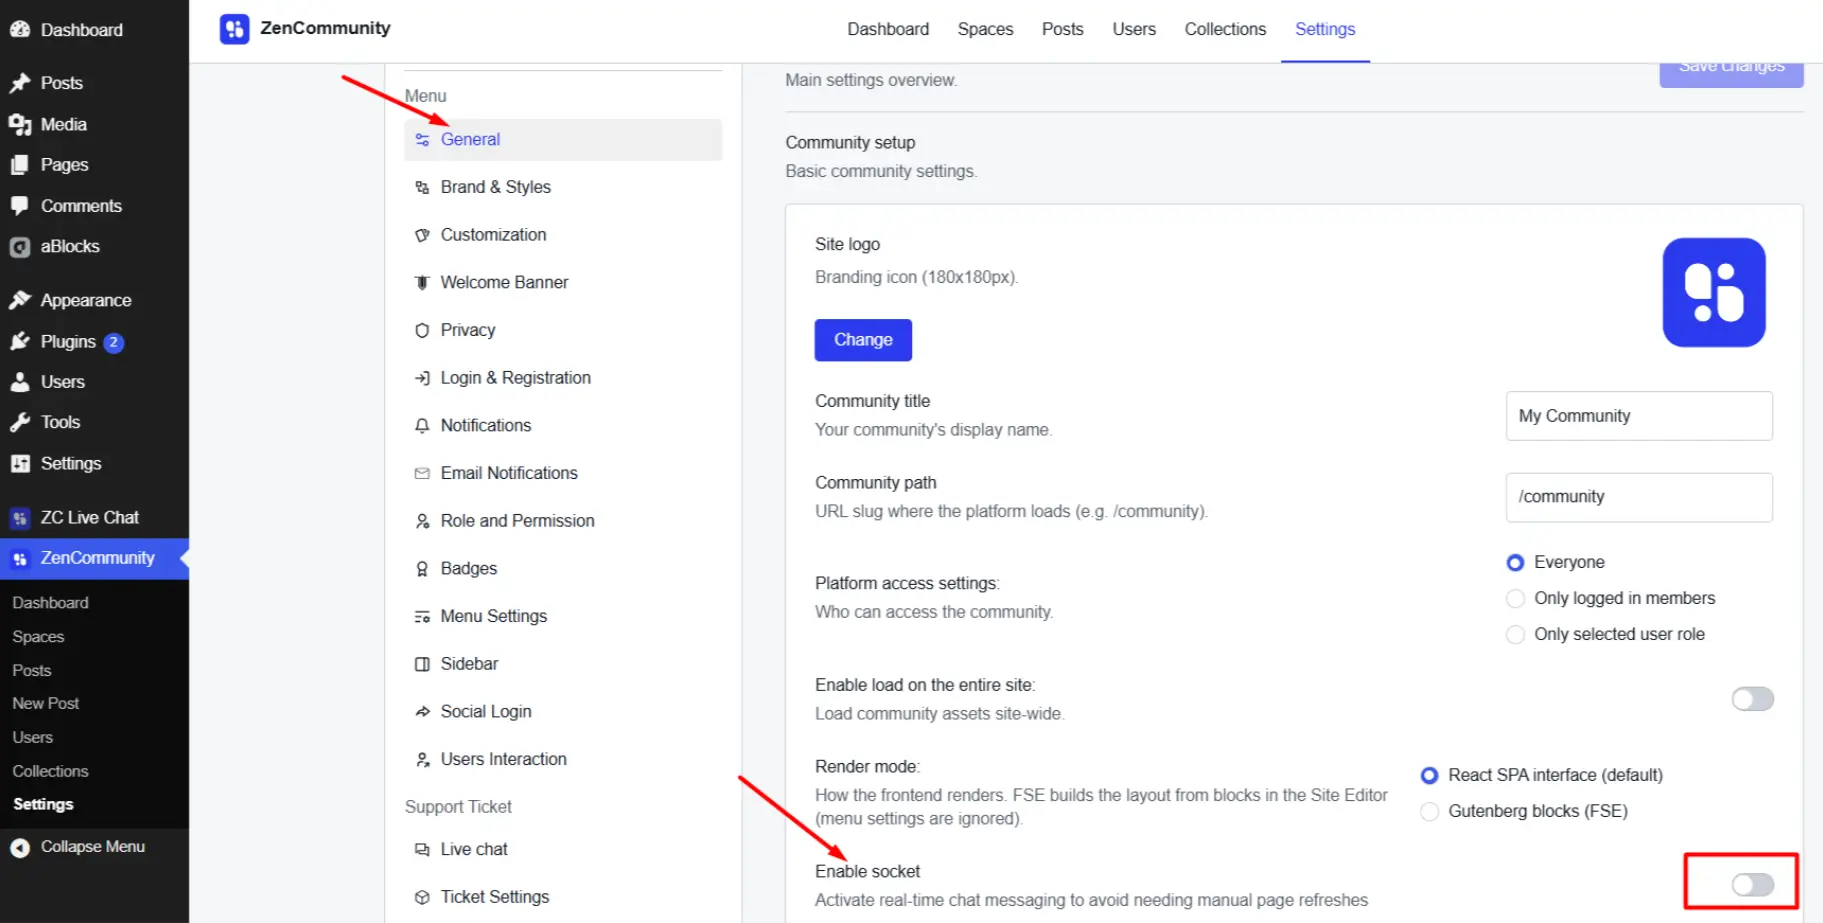
Task: Click the Live chat icon in Support Ticket
Action: point(422,849)
